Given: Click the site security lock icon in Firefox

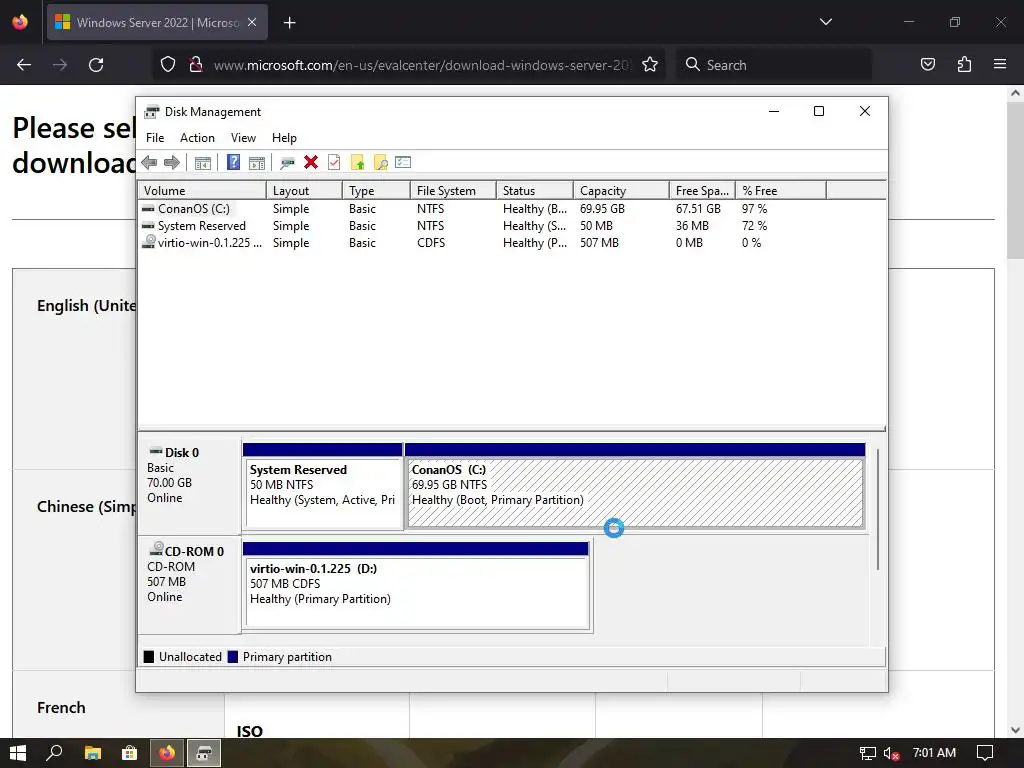Looking at the screenshot, I should point(195,65).
